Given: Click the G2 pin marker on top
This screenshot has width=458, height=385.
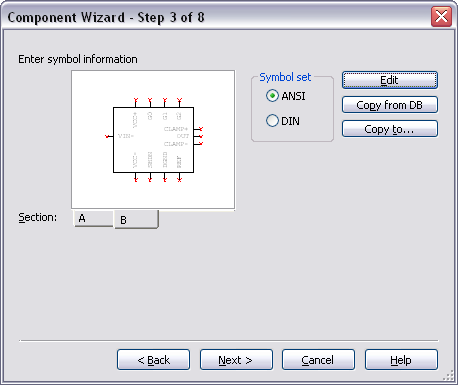Looking at the screenshot, I should click(179, 100).
